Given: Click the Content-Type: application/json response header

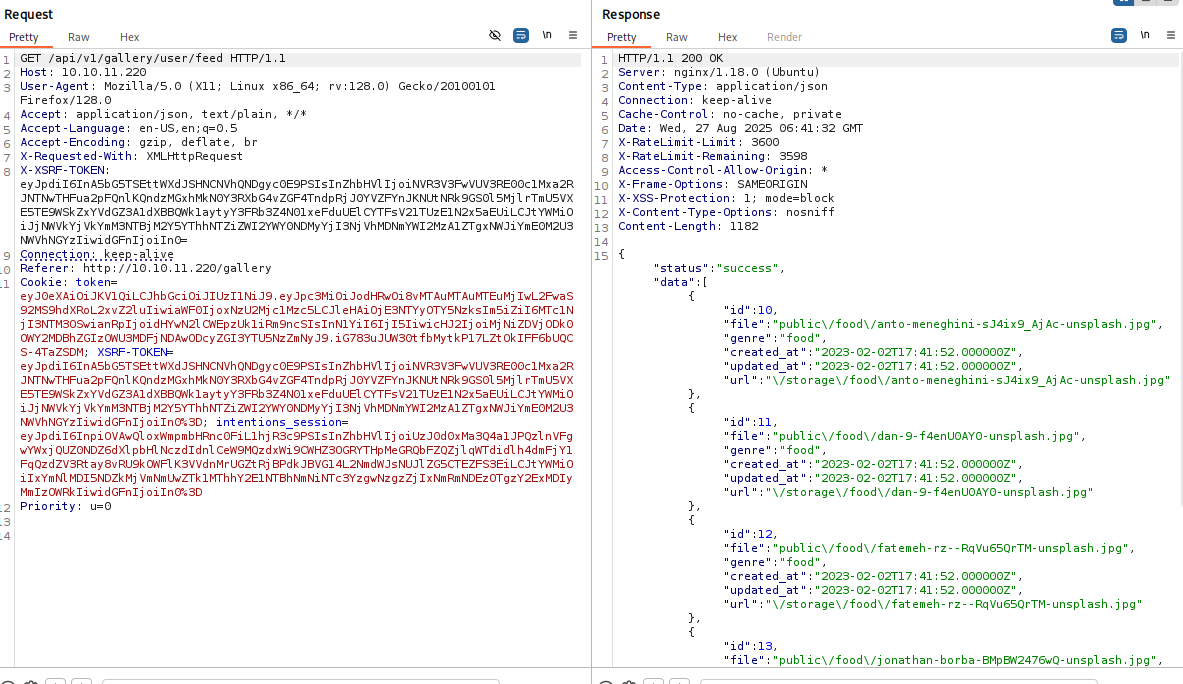Looking at the screenshot, I should pyautogui.click(x=723, y=86).
